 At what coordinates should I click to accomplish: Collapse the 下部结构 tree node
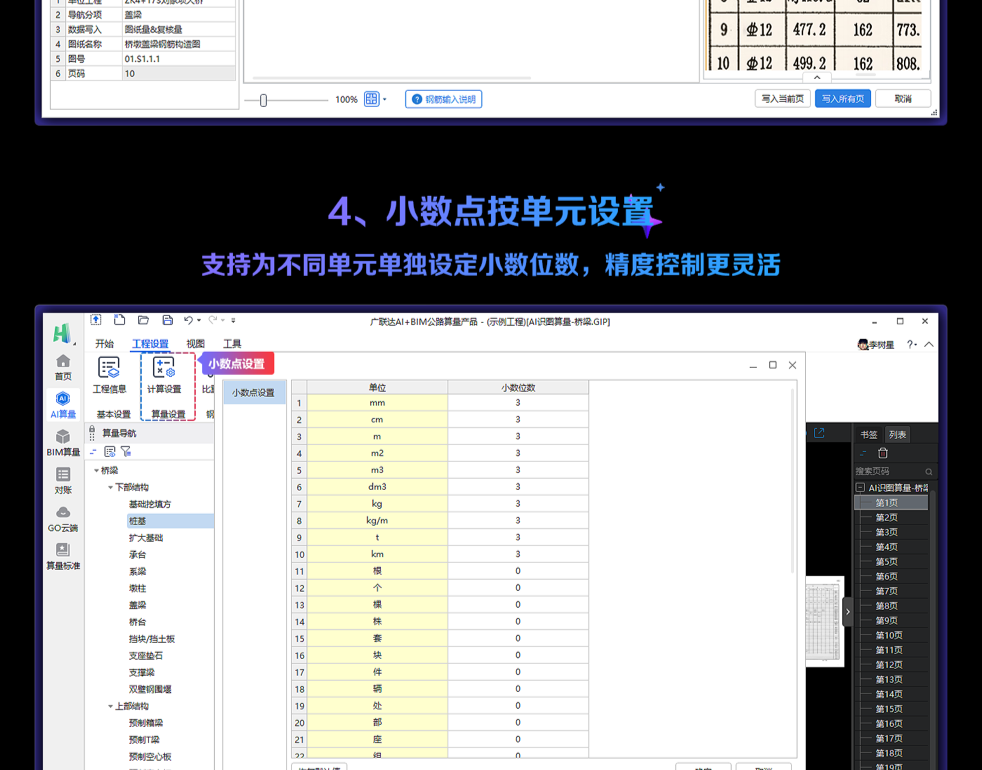pos(110,487)
